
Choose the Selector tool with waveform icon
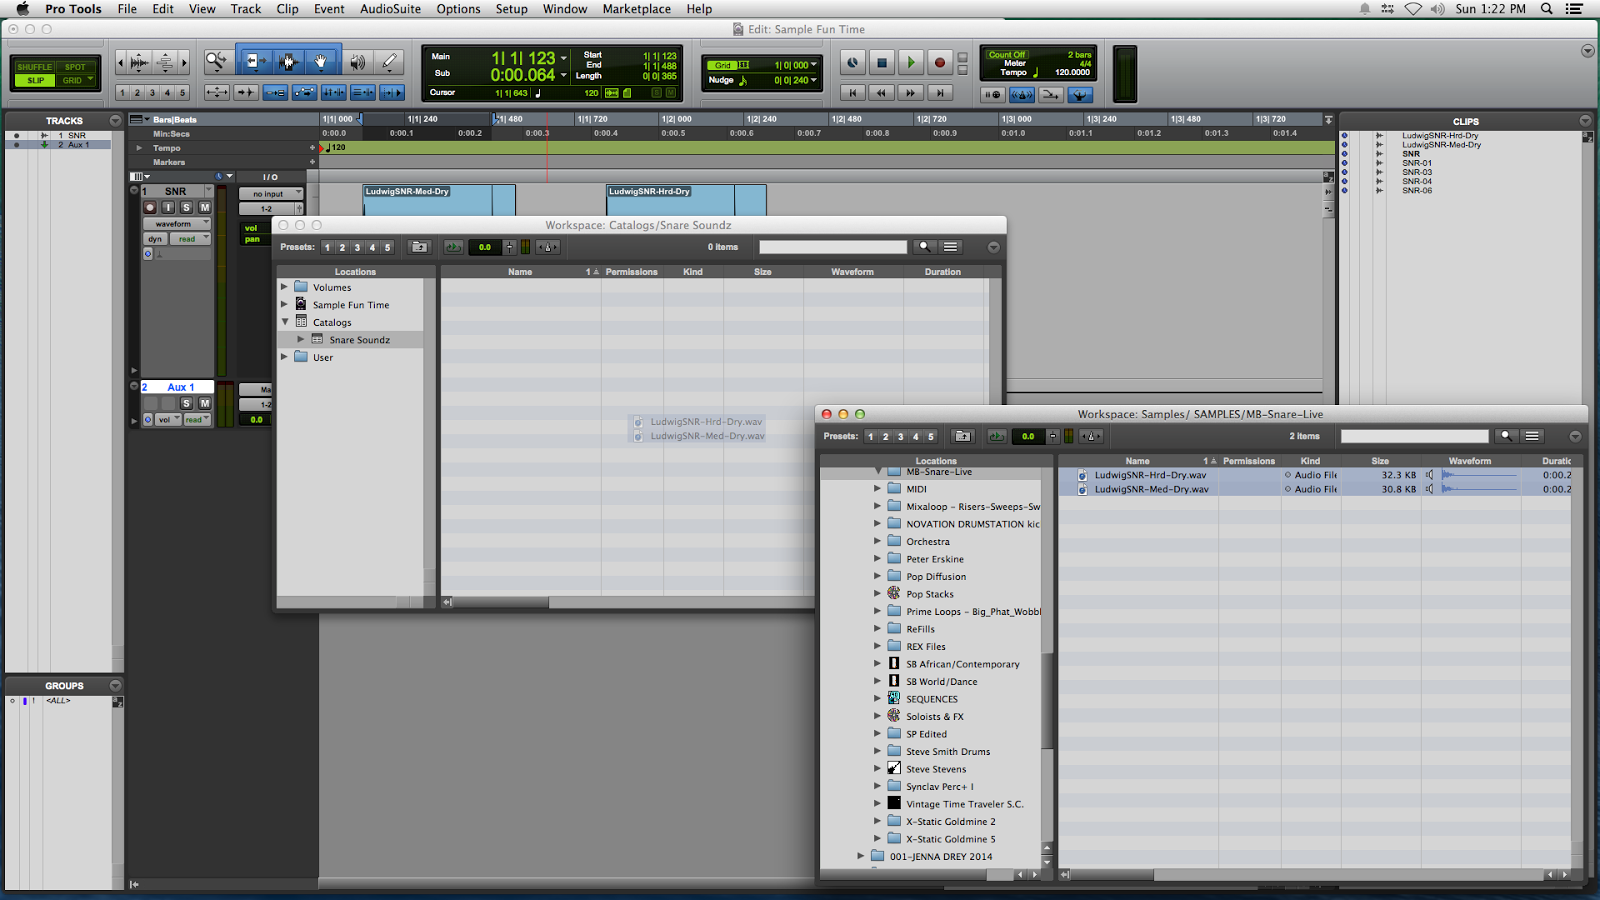[x=288, y=62]
